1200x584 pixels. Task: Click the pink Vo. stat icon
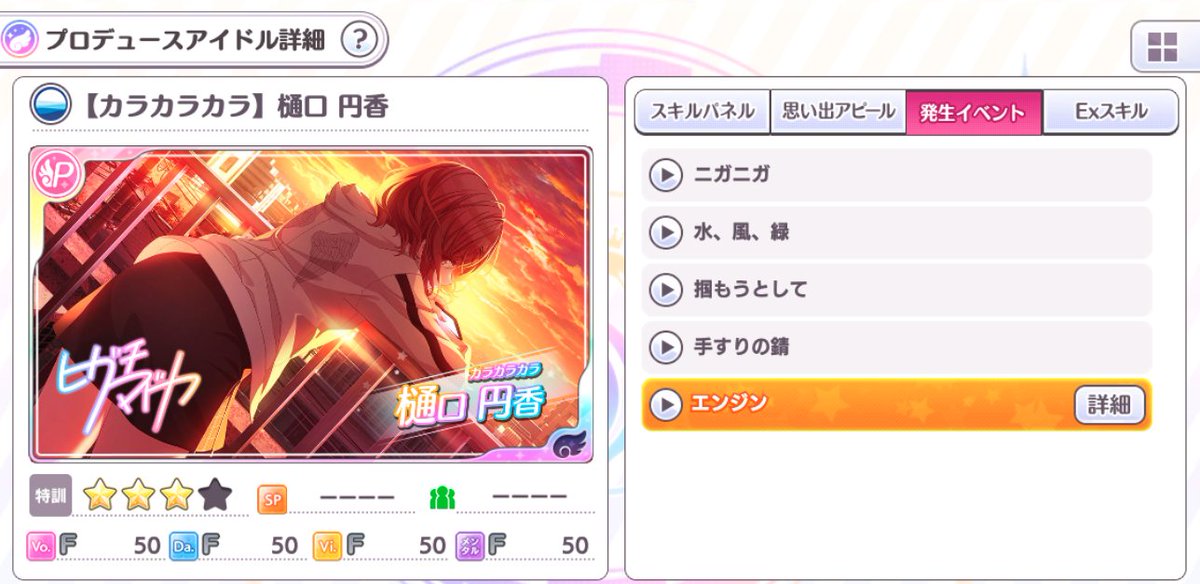[40, 545]
